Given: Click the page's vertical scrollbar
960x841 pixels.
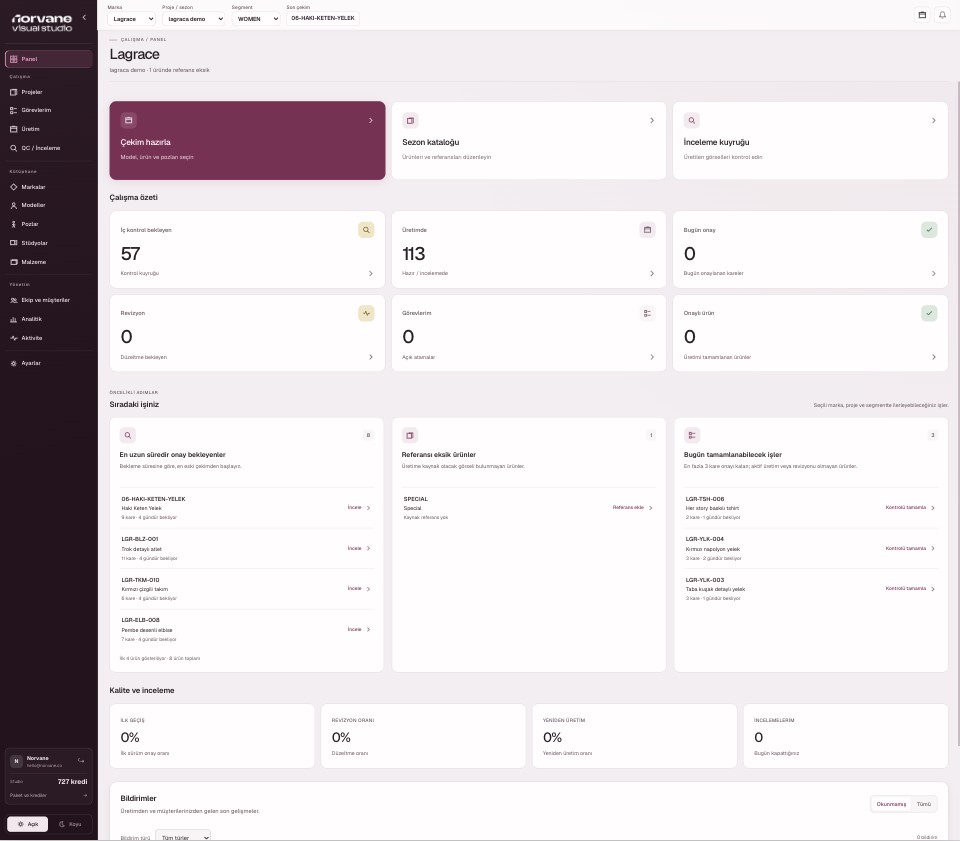Looking at the screenshot, I should coord(958,413).
